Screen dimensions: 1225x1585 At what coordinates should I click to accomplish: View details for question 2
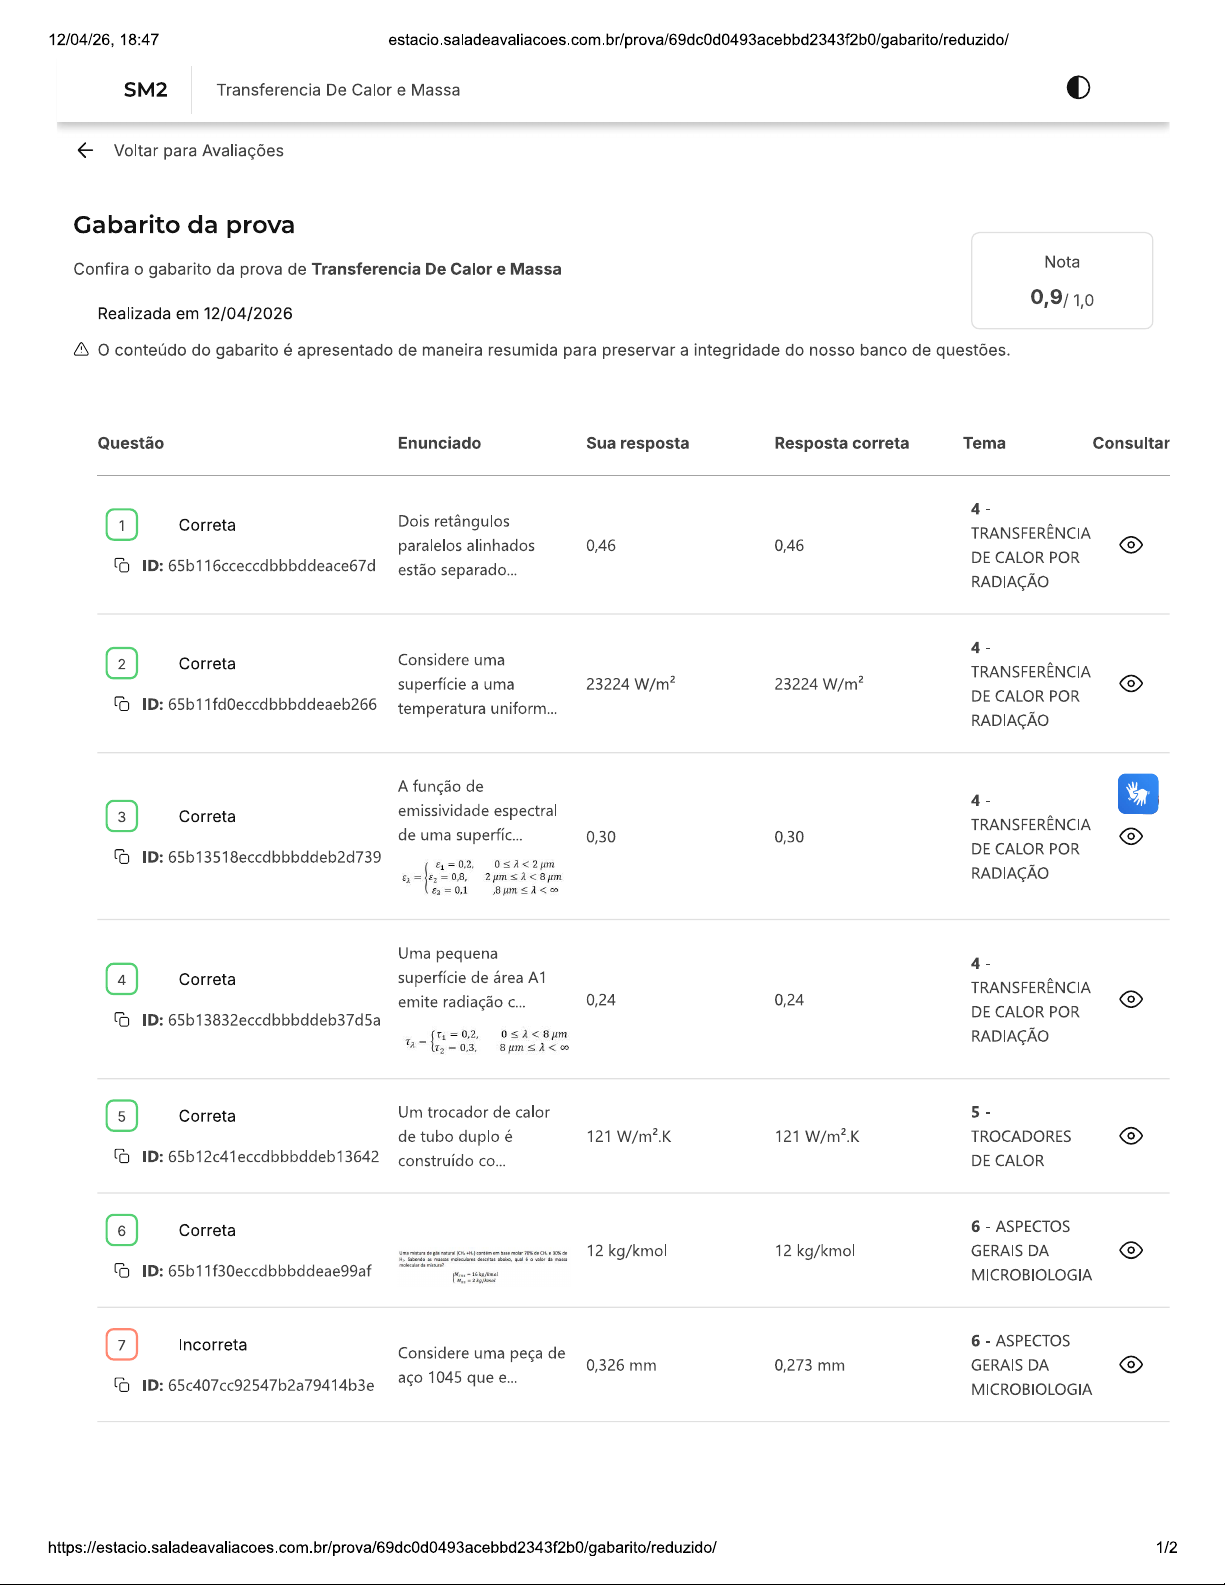pos(1131,684)
